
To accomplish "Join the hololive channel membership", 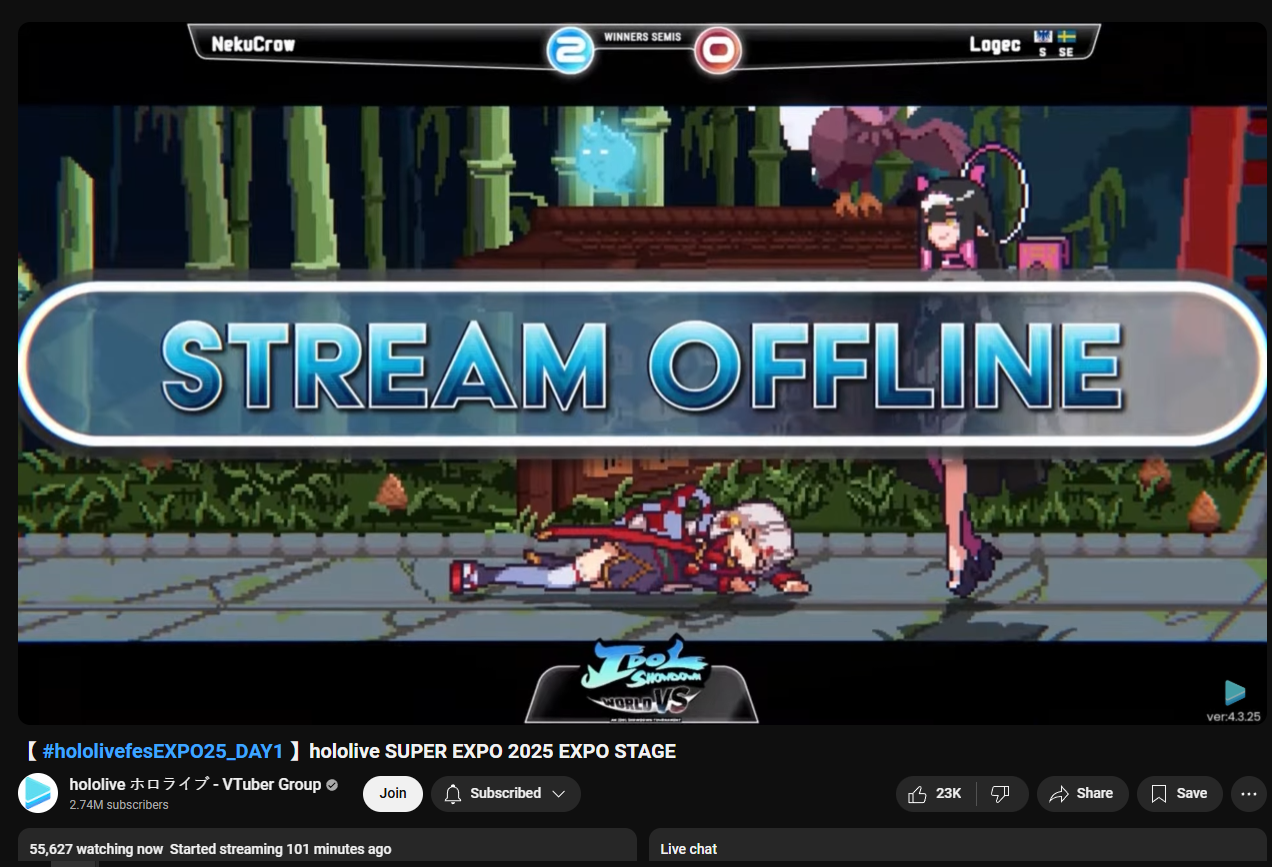I will [x=393, y=794].
